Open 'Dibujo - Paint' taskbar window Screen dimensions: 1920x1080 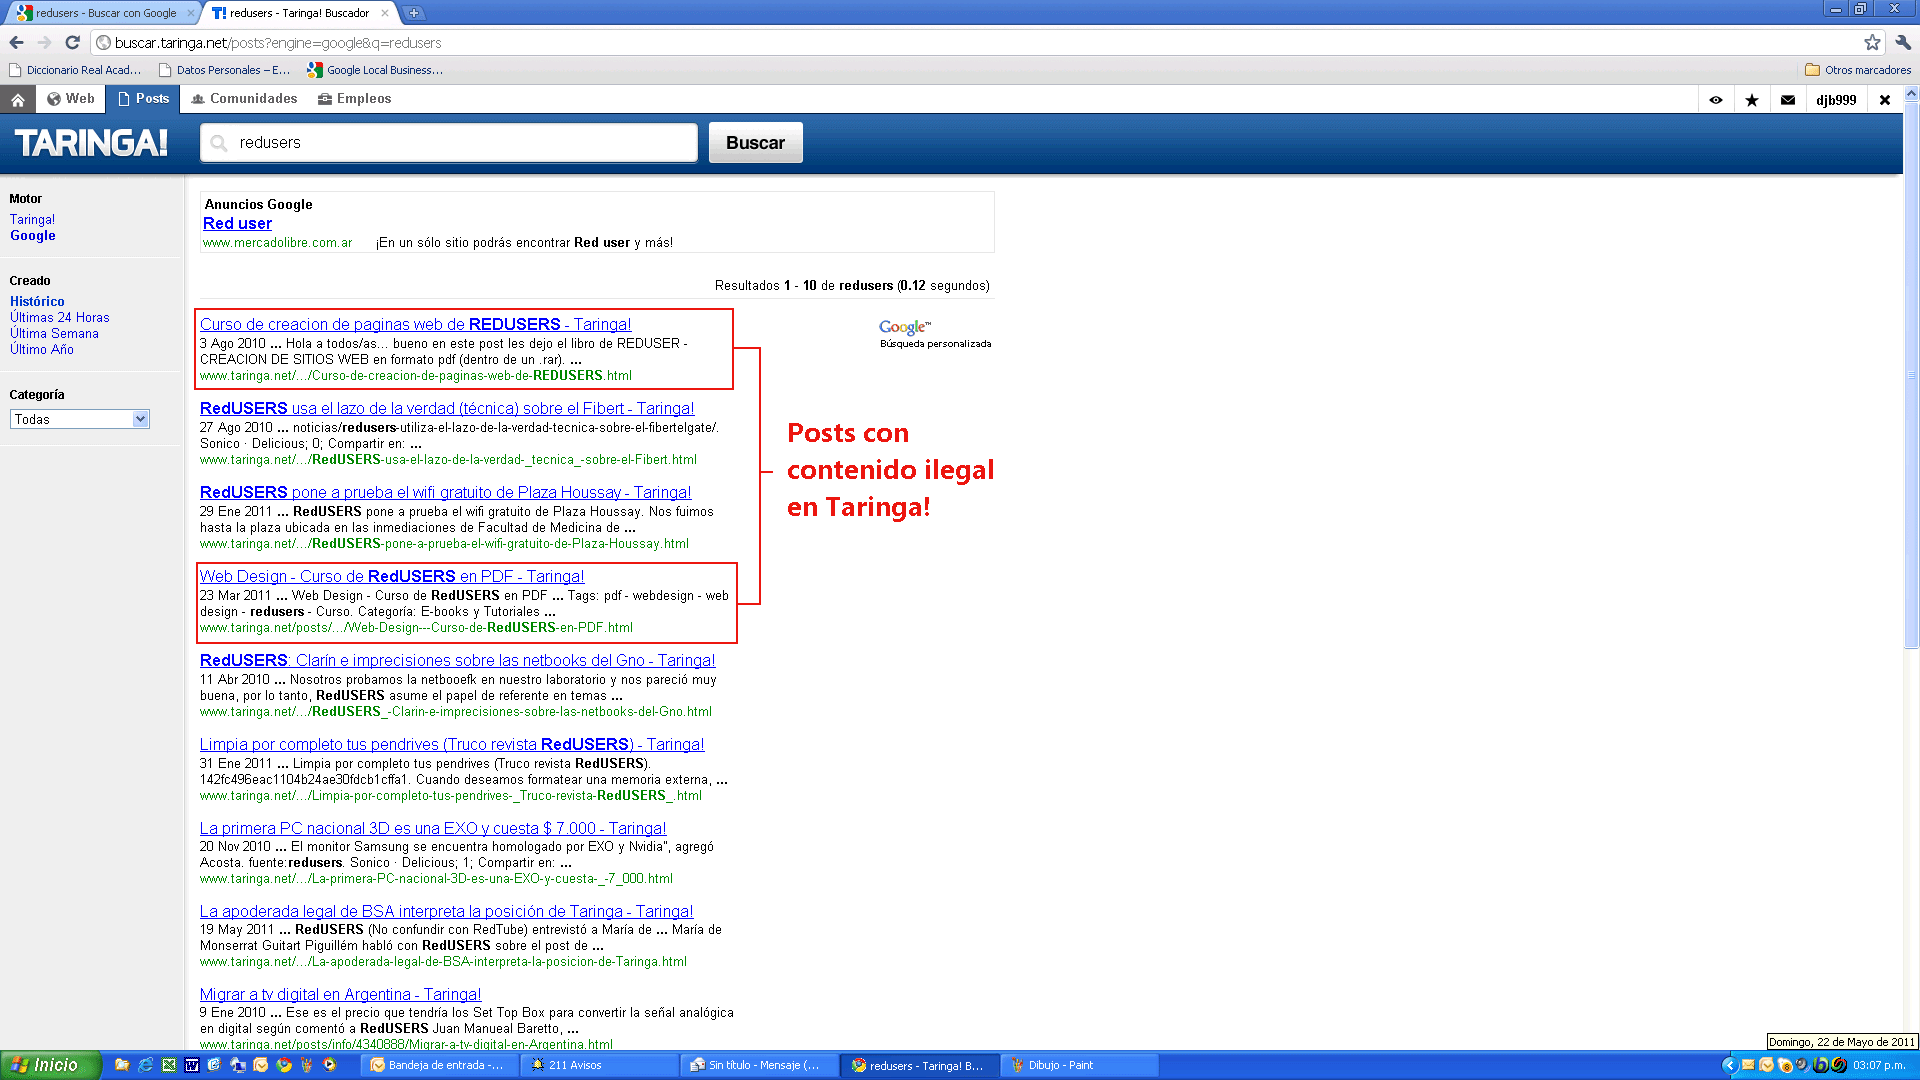tap(1079, 1065)
